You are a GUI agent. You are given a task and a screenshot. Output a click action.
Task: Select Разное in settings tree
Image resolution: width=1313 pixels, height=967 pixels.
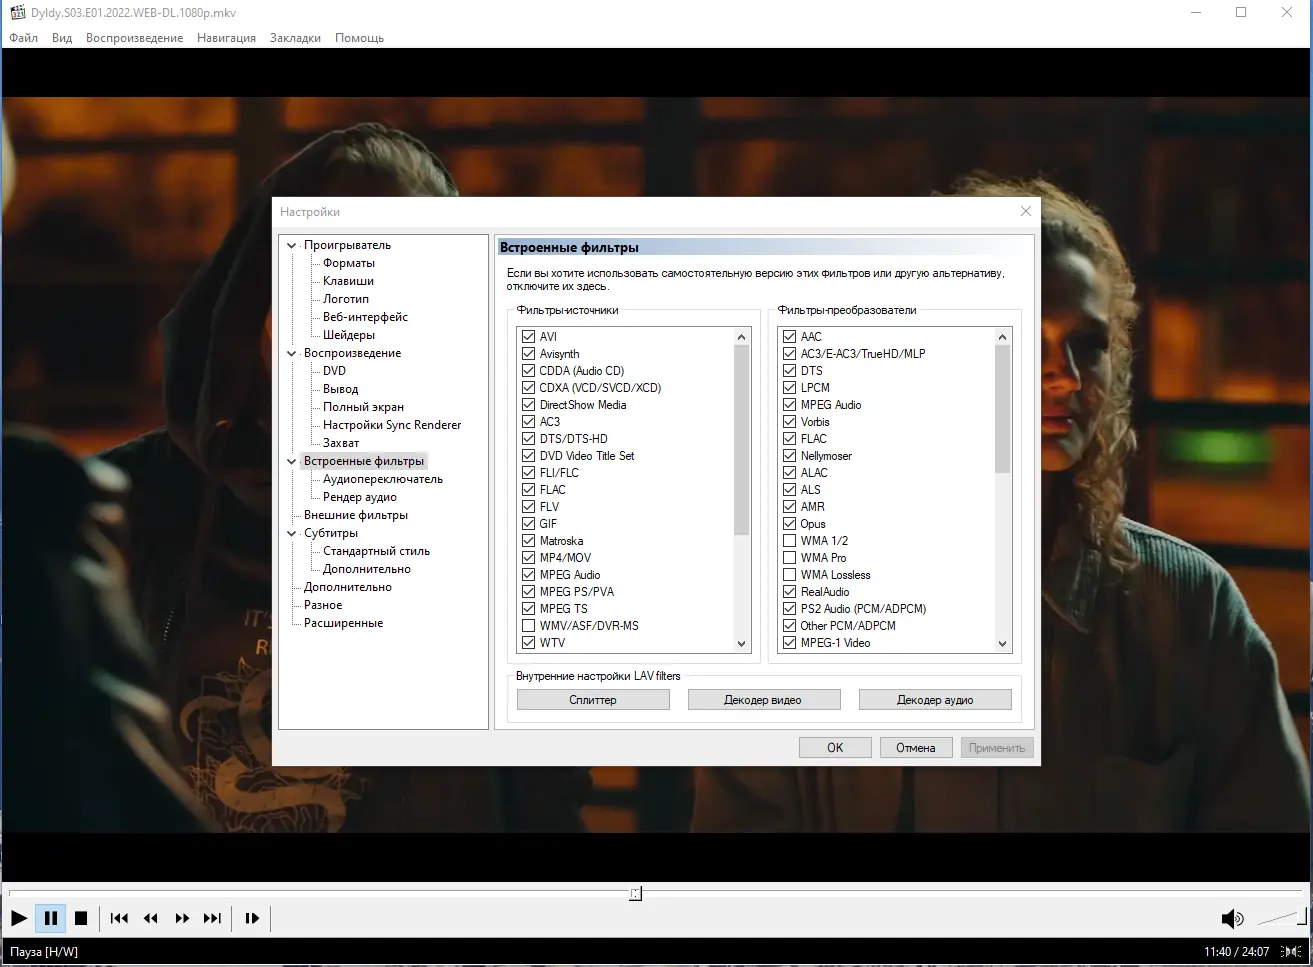click(323, 605)
